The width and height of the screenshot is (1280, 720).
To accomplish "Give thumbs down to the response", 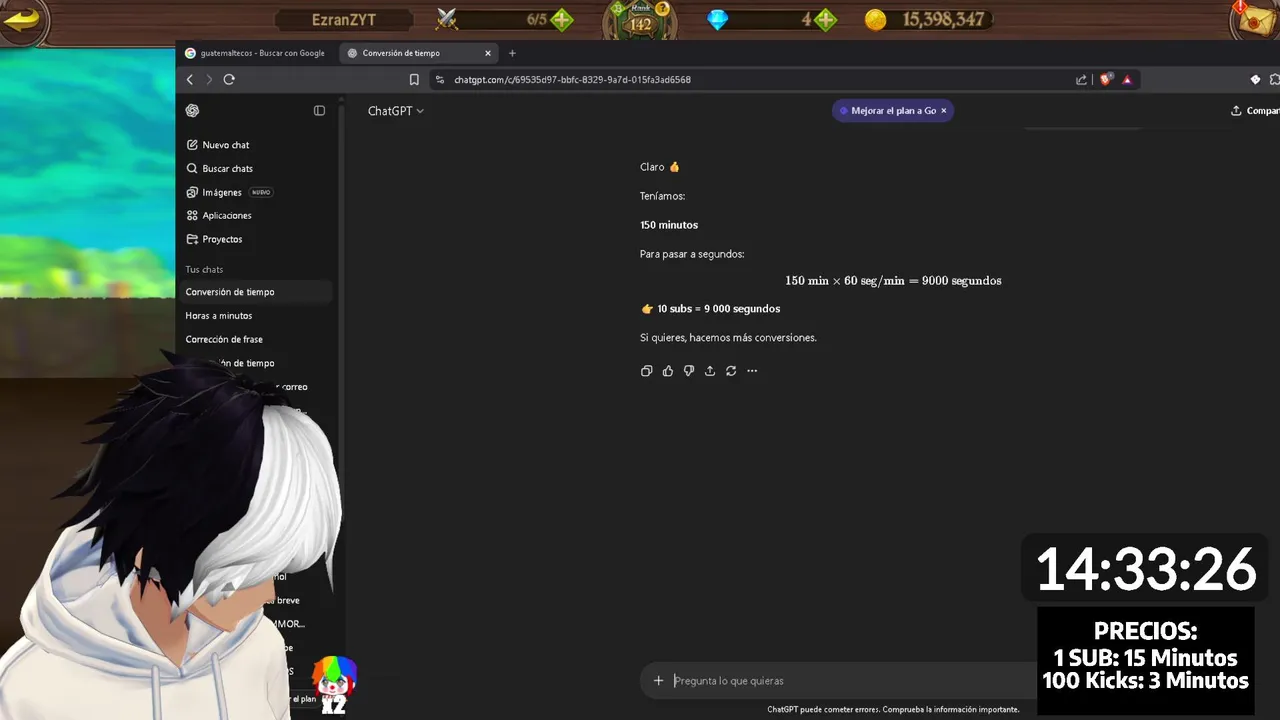I will [689, 371].
